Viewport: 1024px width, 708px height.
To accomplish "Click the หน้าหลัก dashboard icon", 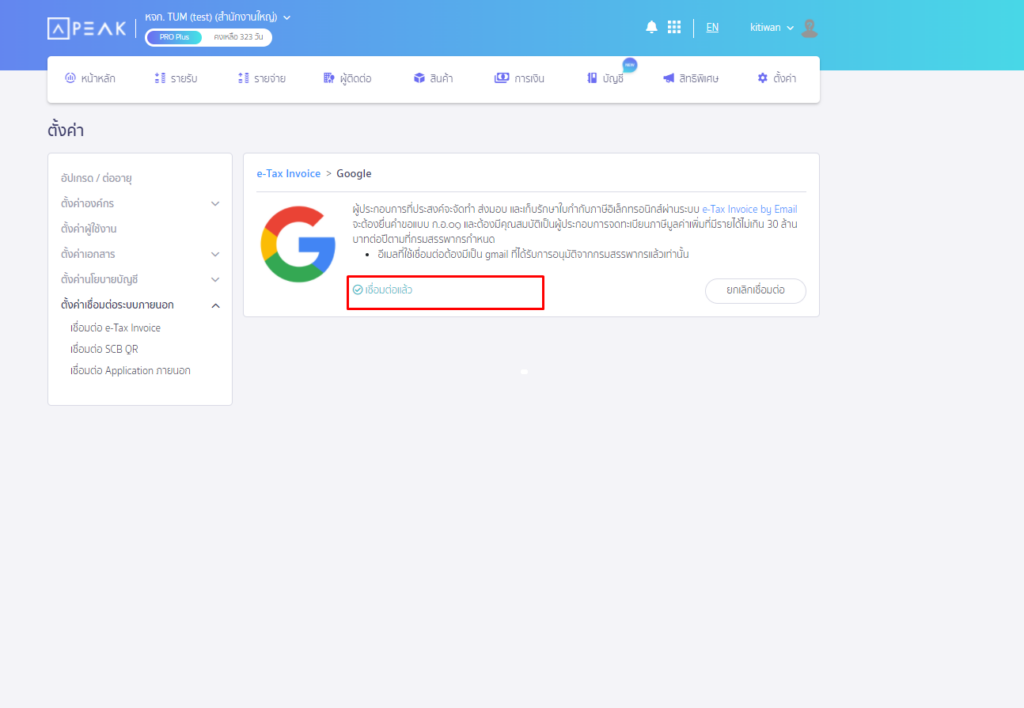I will (70, 78).
